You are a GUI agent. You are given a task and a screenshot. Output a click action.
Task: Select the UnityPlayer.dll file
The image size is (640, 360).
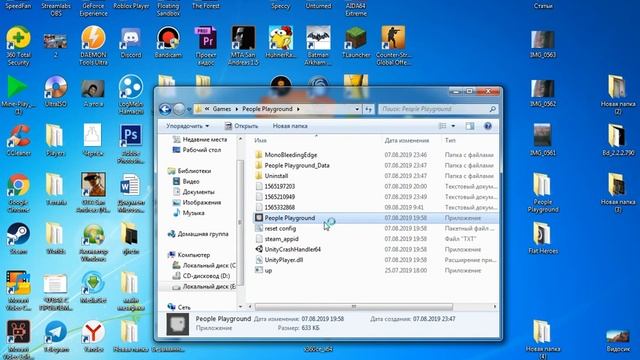tap(279, 260)
